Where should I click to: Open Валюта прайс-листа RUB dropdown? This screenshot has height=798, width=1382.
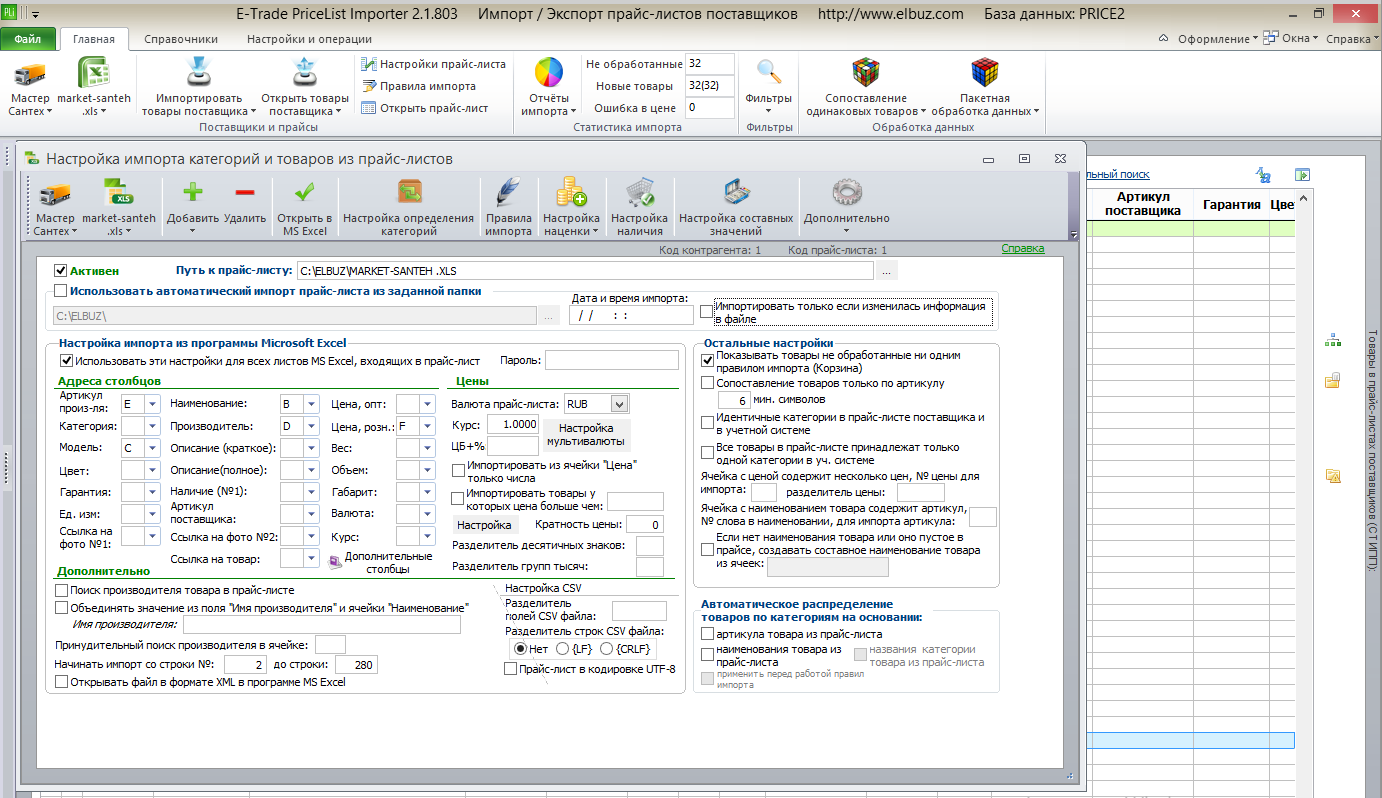tap(620, 404)
